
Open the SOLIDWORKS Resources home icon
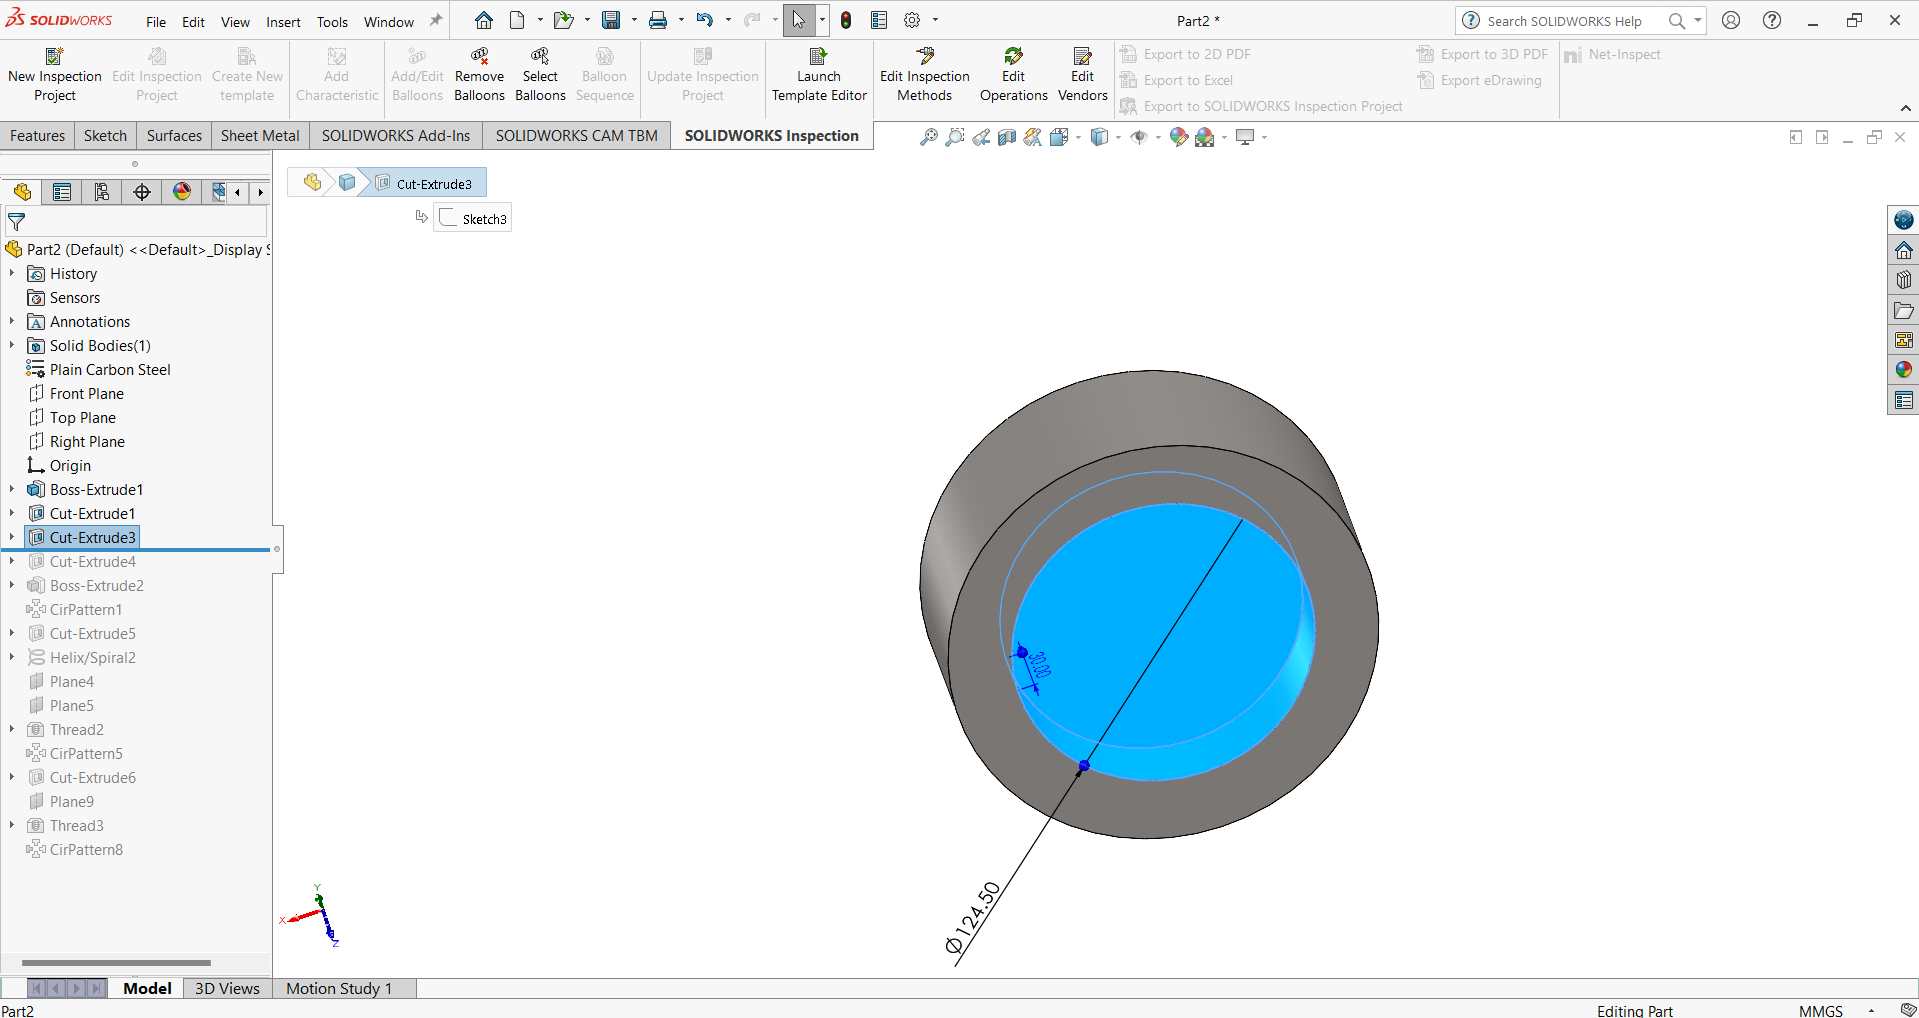pyautogui.click(x=1903, y=250)
